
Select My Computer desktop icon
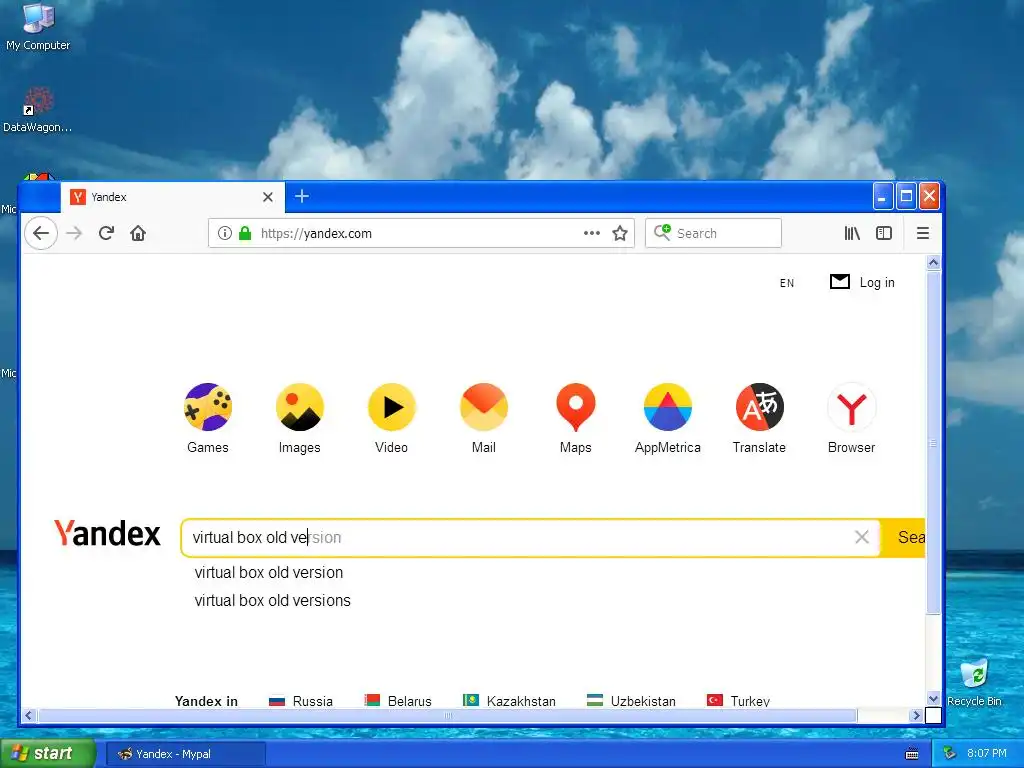coord(38,27)
